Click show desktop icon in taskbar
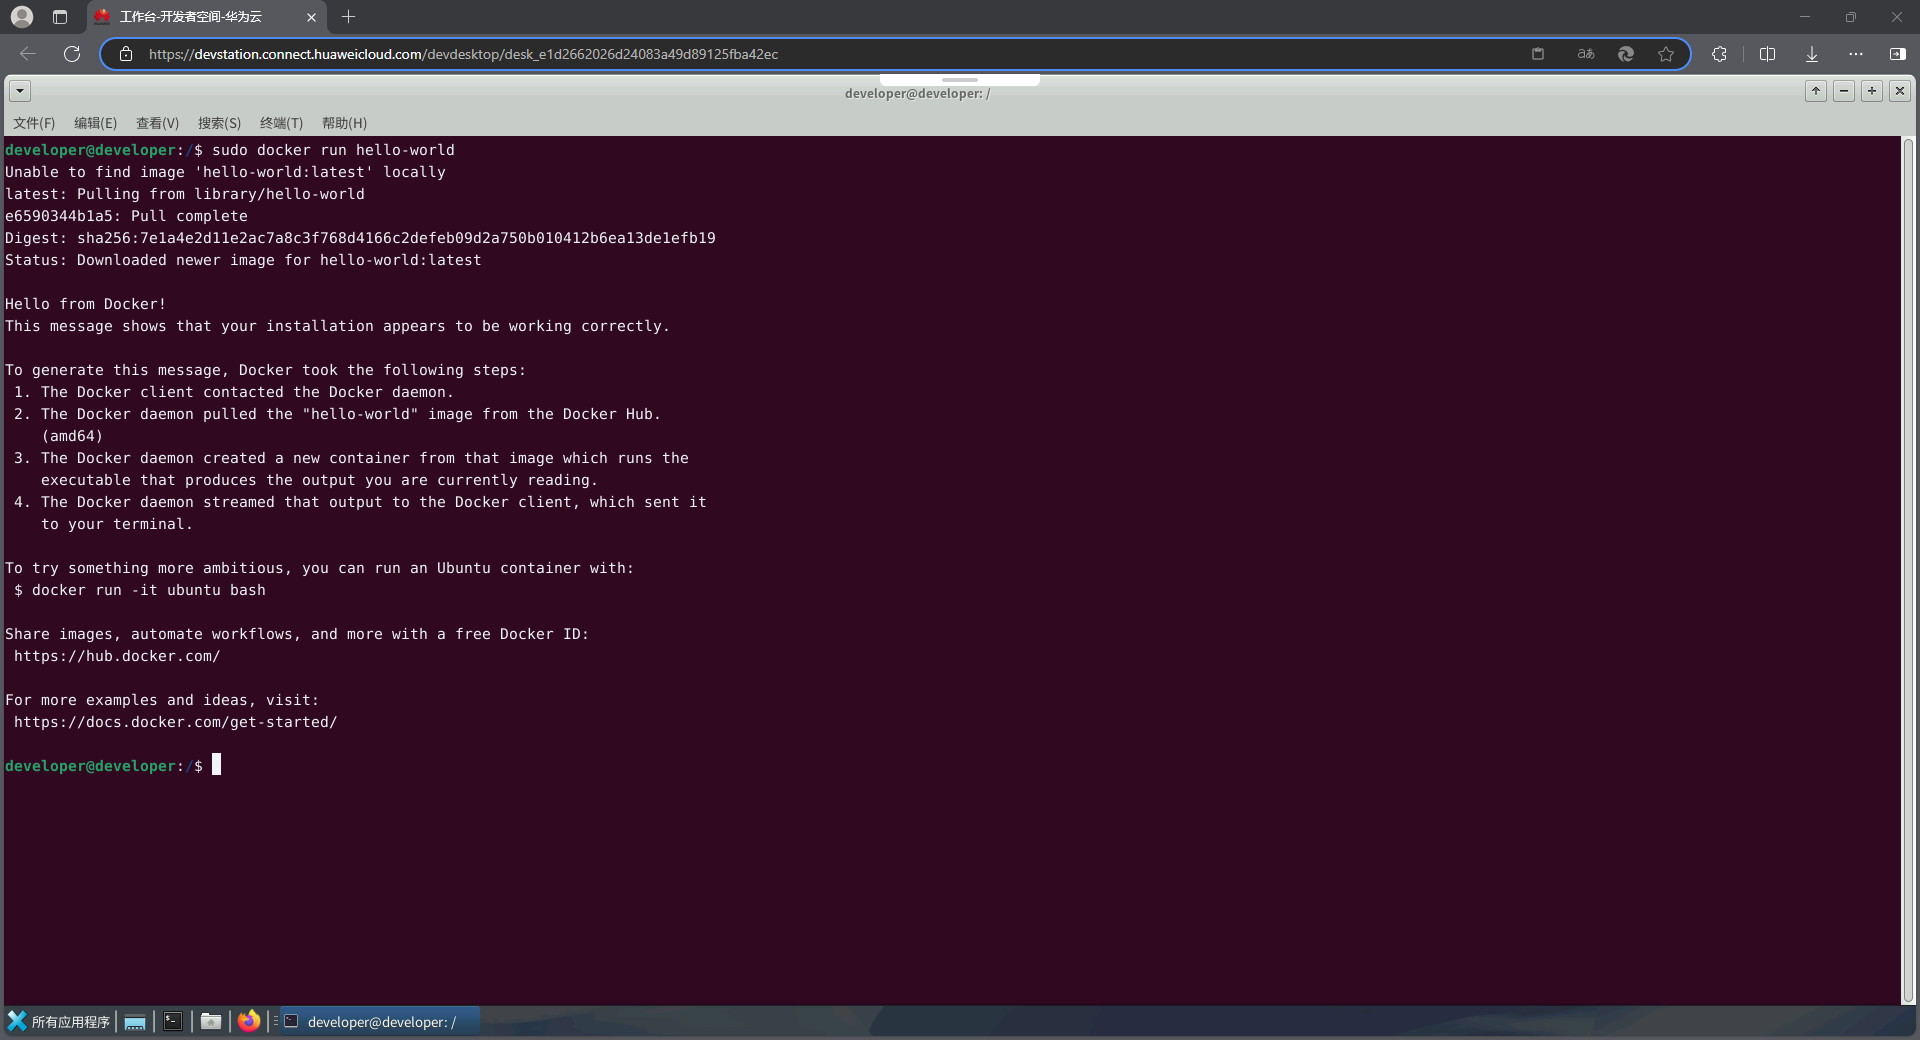The image size is (1920, 1040). coord(135,1021)
